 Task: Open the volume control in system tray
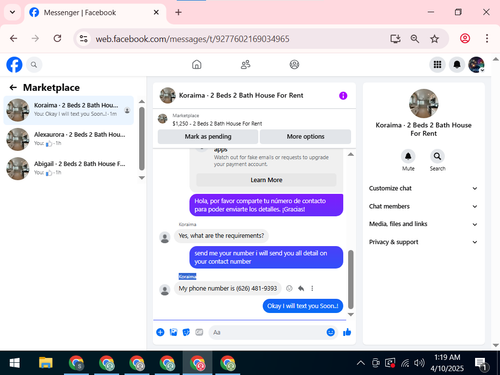[x=419, y=363]
